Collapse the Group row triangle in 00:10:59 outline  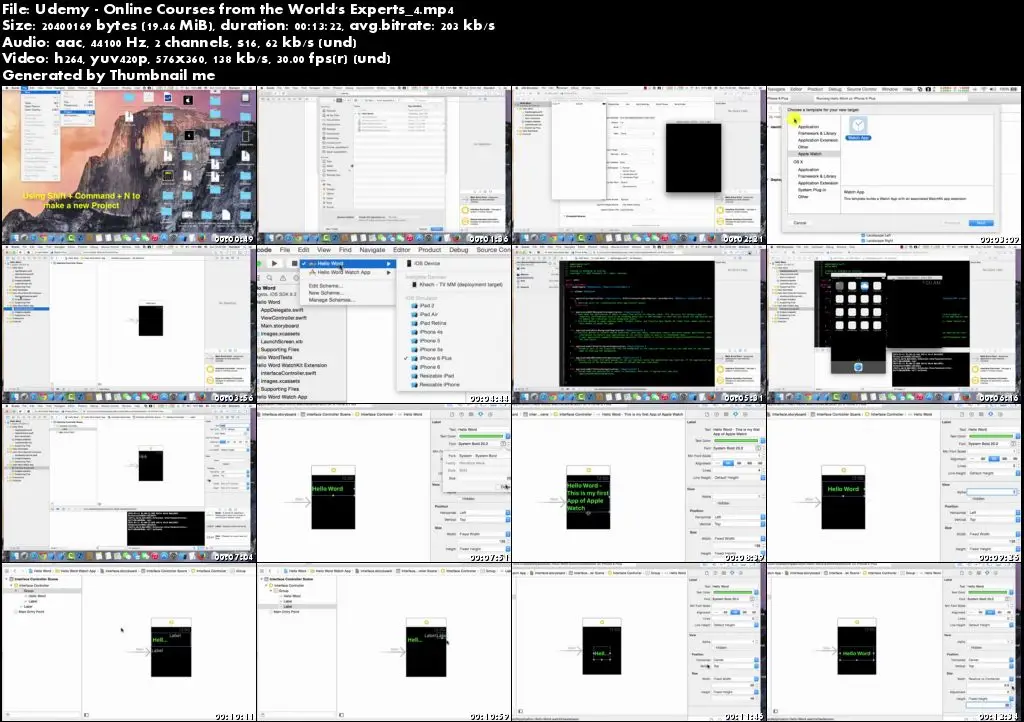pos(270,590)
